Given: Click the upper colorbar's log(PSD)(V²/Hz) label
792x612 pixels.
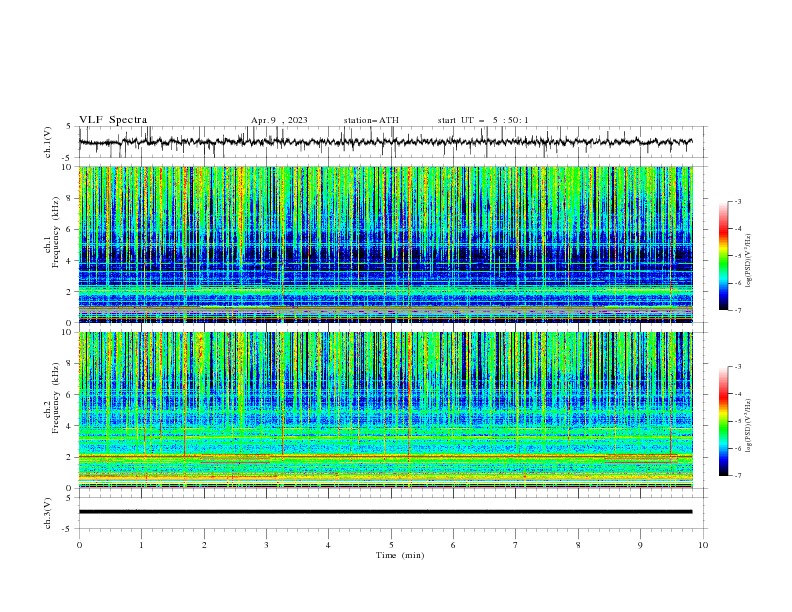Looking at the screenshot, I should [749, 261].
